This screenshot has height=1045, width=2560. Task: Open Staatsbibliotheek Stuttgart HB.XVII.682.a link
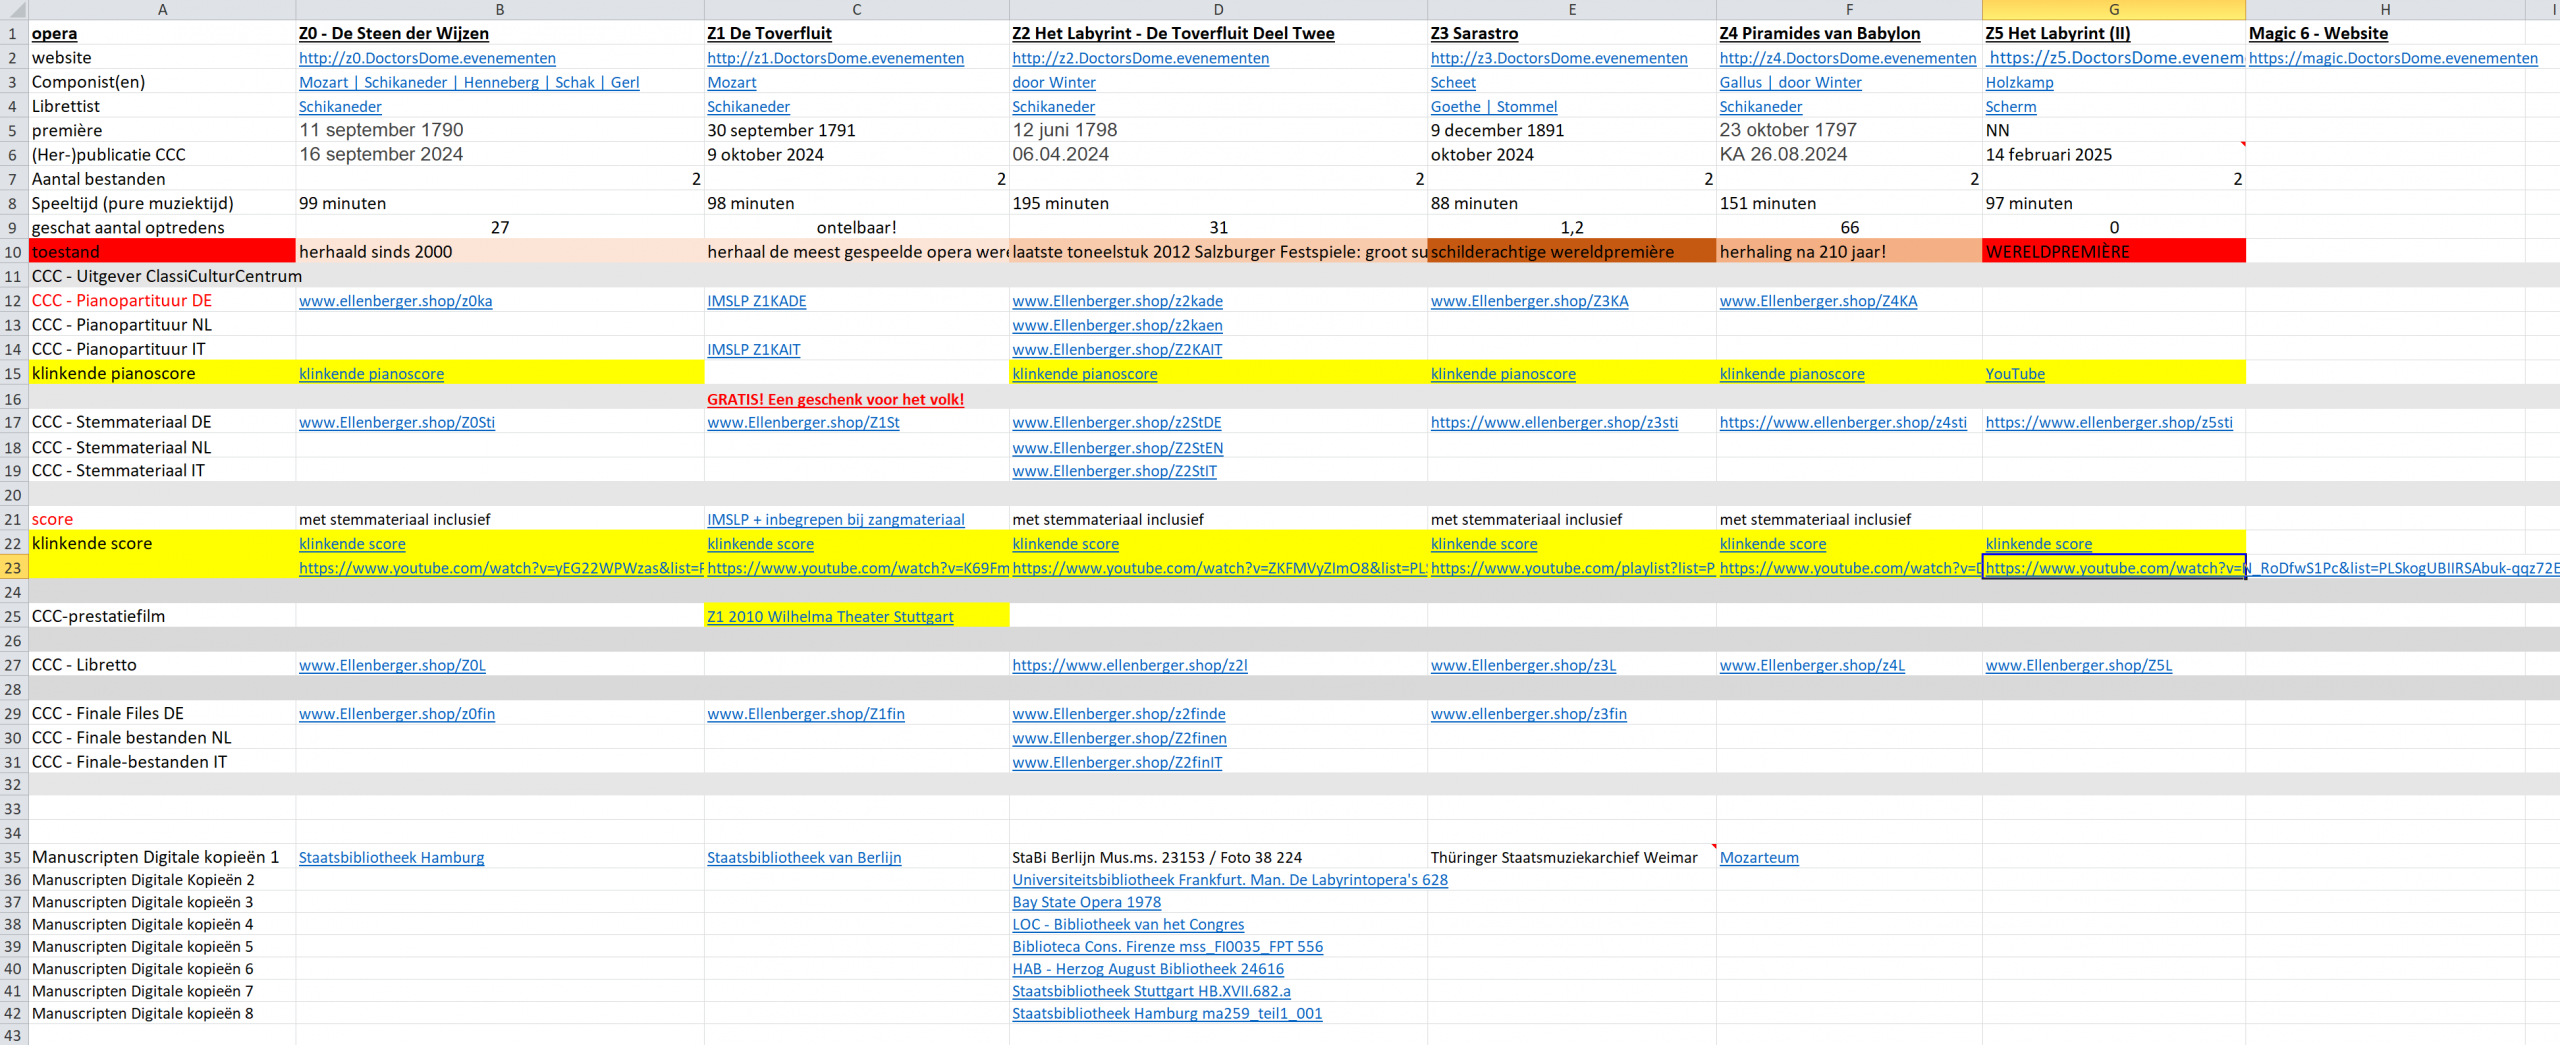tap(1151, 991)
